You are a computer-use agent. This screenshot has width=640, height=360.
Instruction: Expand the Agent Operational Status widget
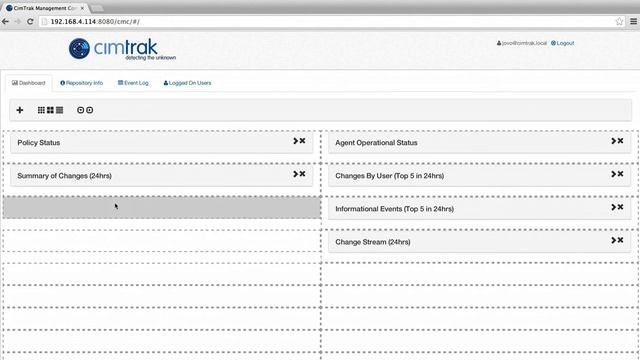[x=613, y=141]
